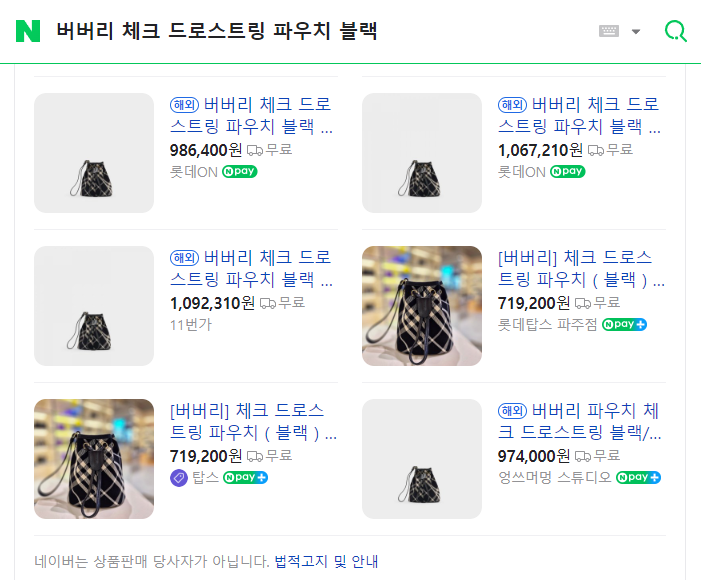Click Npay plus badge beside 롯데탑스 파주점

tap(625, 324)
